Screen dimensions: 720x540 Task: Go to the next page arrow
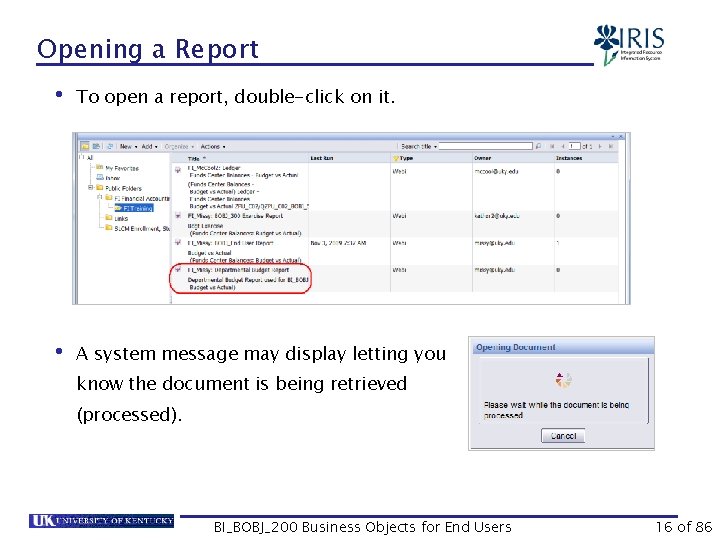click(x=600, y=146)
